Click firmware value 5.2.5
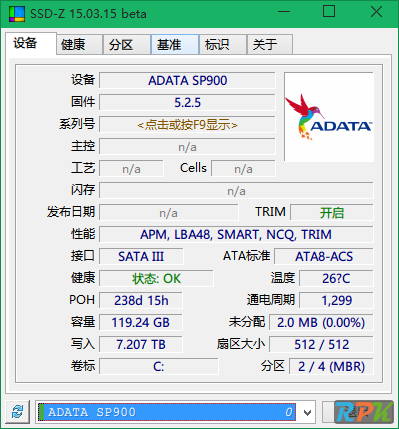Screen dimensions: 399x429 click(x=187, y=103)
